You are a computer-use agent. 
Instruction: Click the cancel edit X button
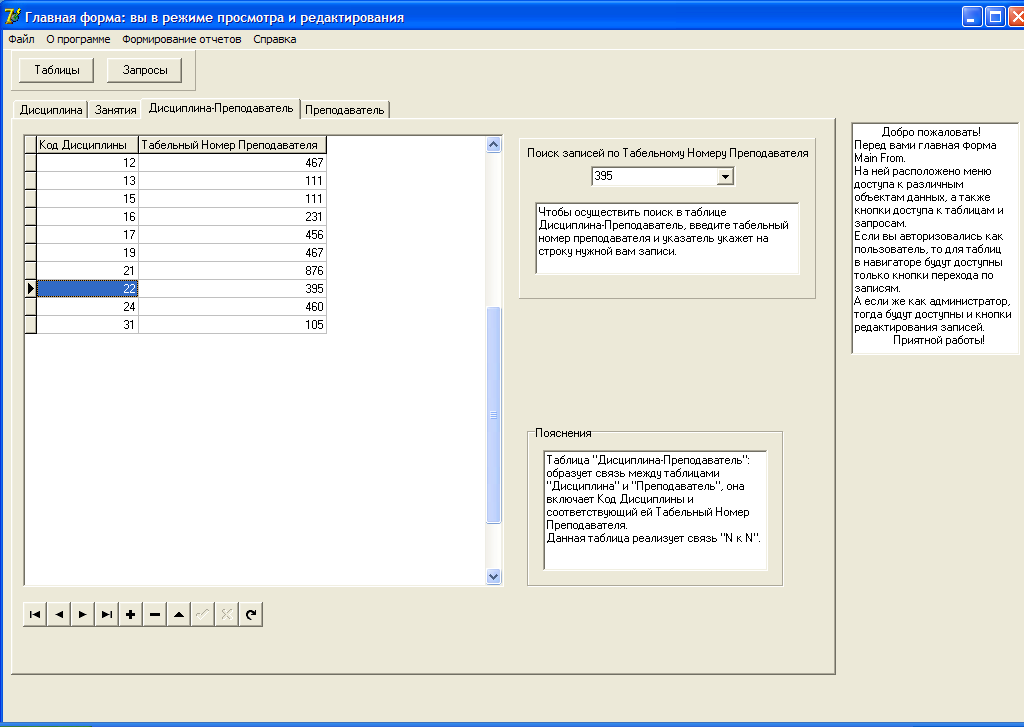click(227, 614)
